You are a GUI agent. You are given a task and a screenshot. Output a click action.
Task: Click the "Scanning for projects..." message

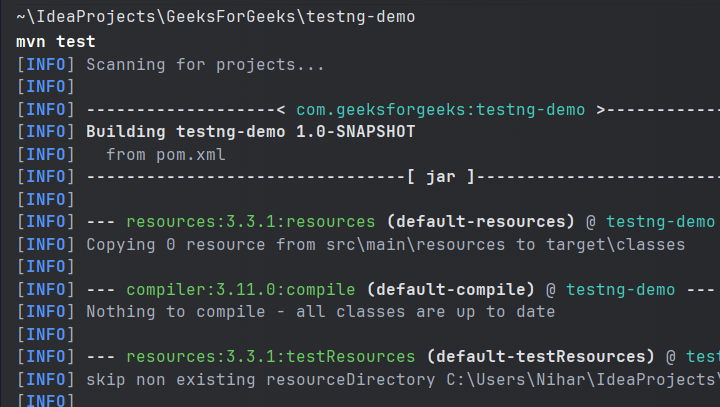pos(205,65)
